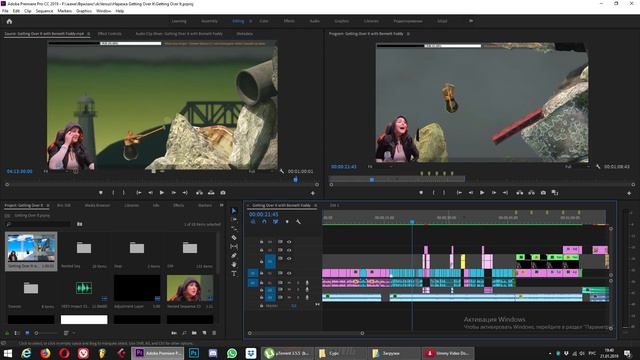Switch to the Learning workspace

pyautogui.click(x=179, y=21)
